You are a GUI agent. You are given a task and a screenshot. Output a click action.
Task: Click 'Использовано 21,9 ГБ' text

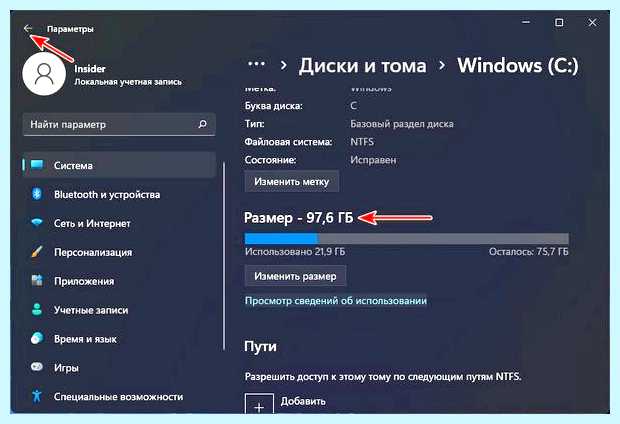point(295,252)
